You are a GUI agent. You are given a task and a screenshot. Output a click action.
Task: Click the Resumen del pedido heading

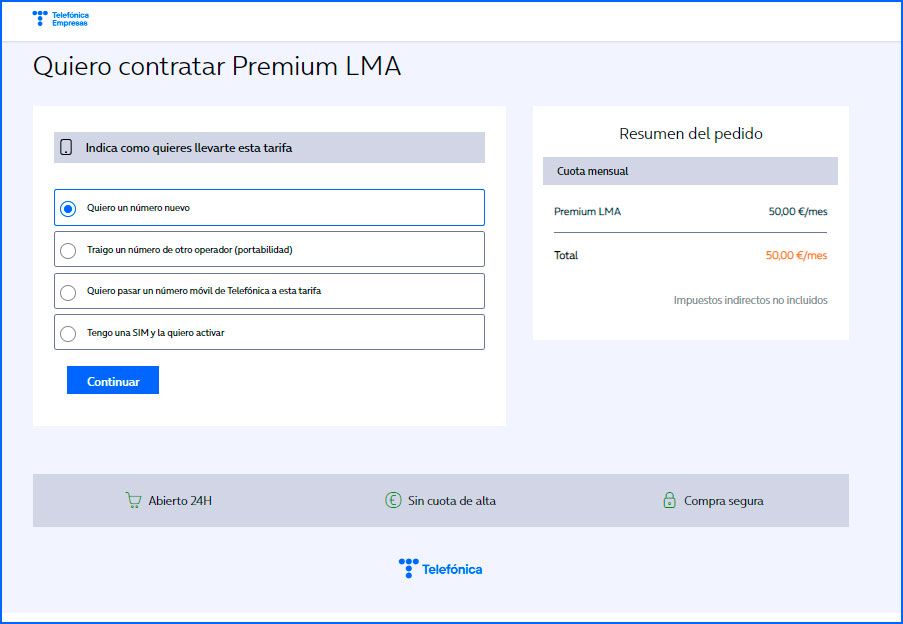[x=691, y=133]
